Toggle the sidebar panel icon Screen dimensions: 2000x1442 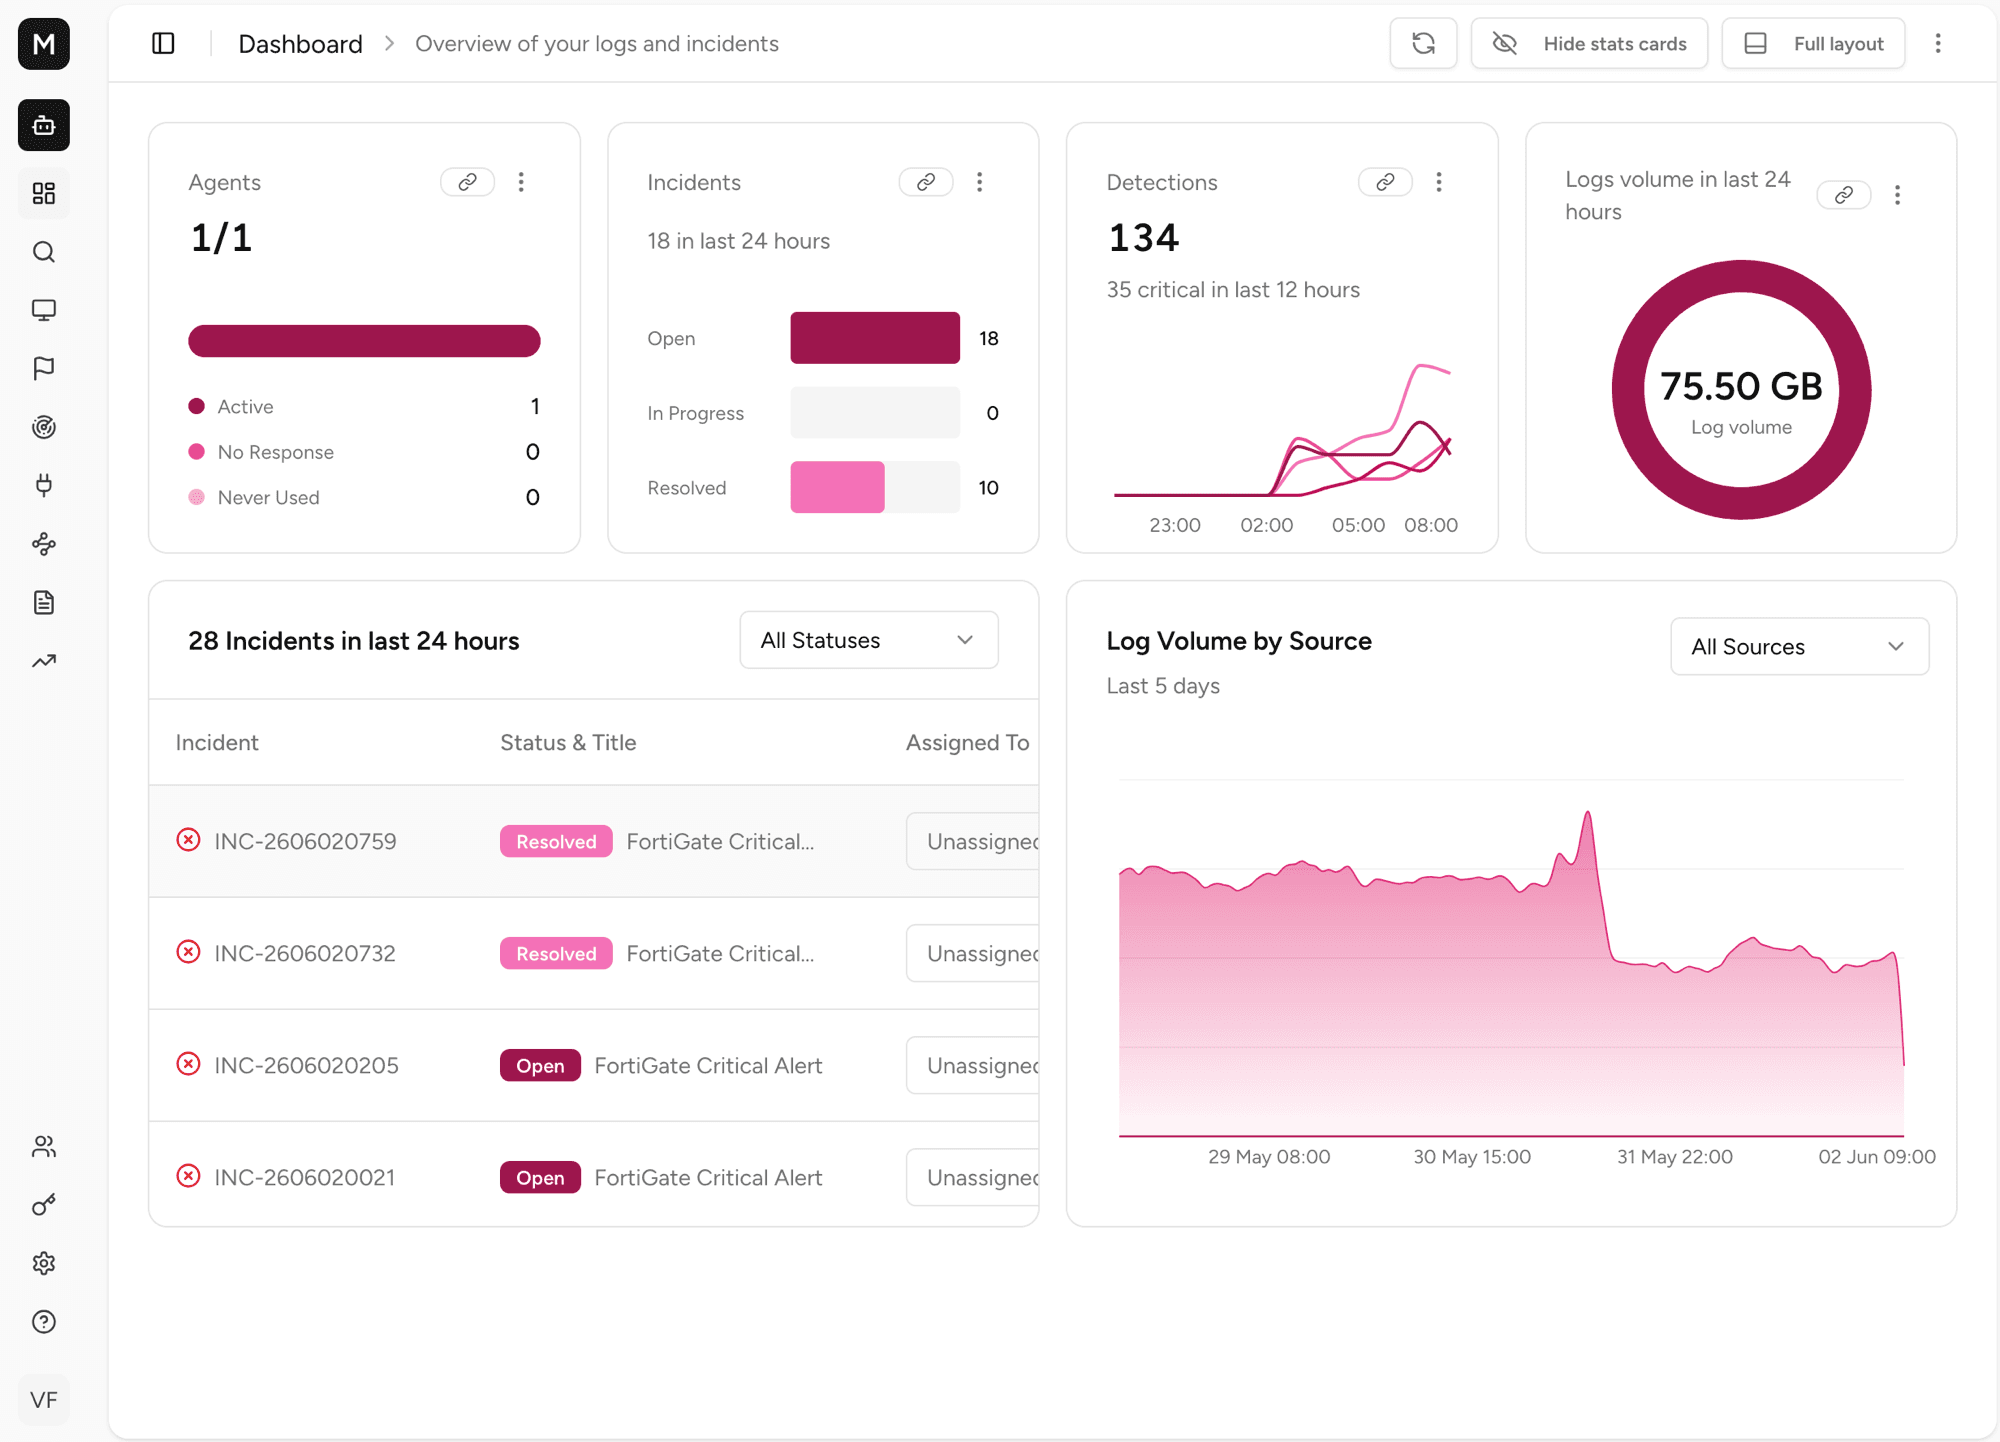point(163,43)
